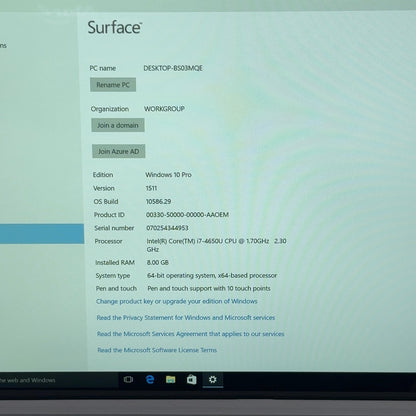Click the WORKGROUP organization value
The width and height of the screenshot is (416, 416).
point(164,109)
